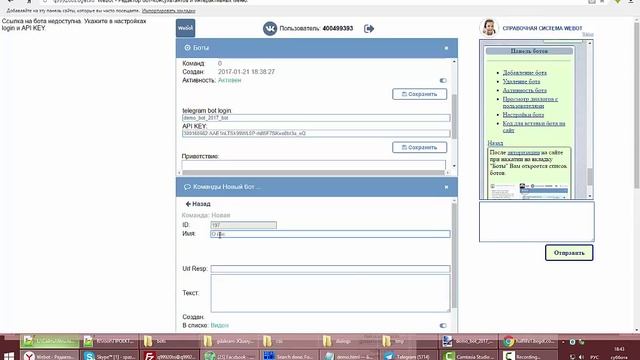Screen dimensions: 640x360
Task: Click the Боты panel scroll-up arrow
Action: point(454,62)
